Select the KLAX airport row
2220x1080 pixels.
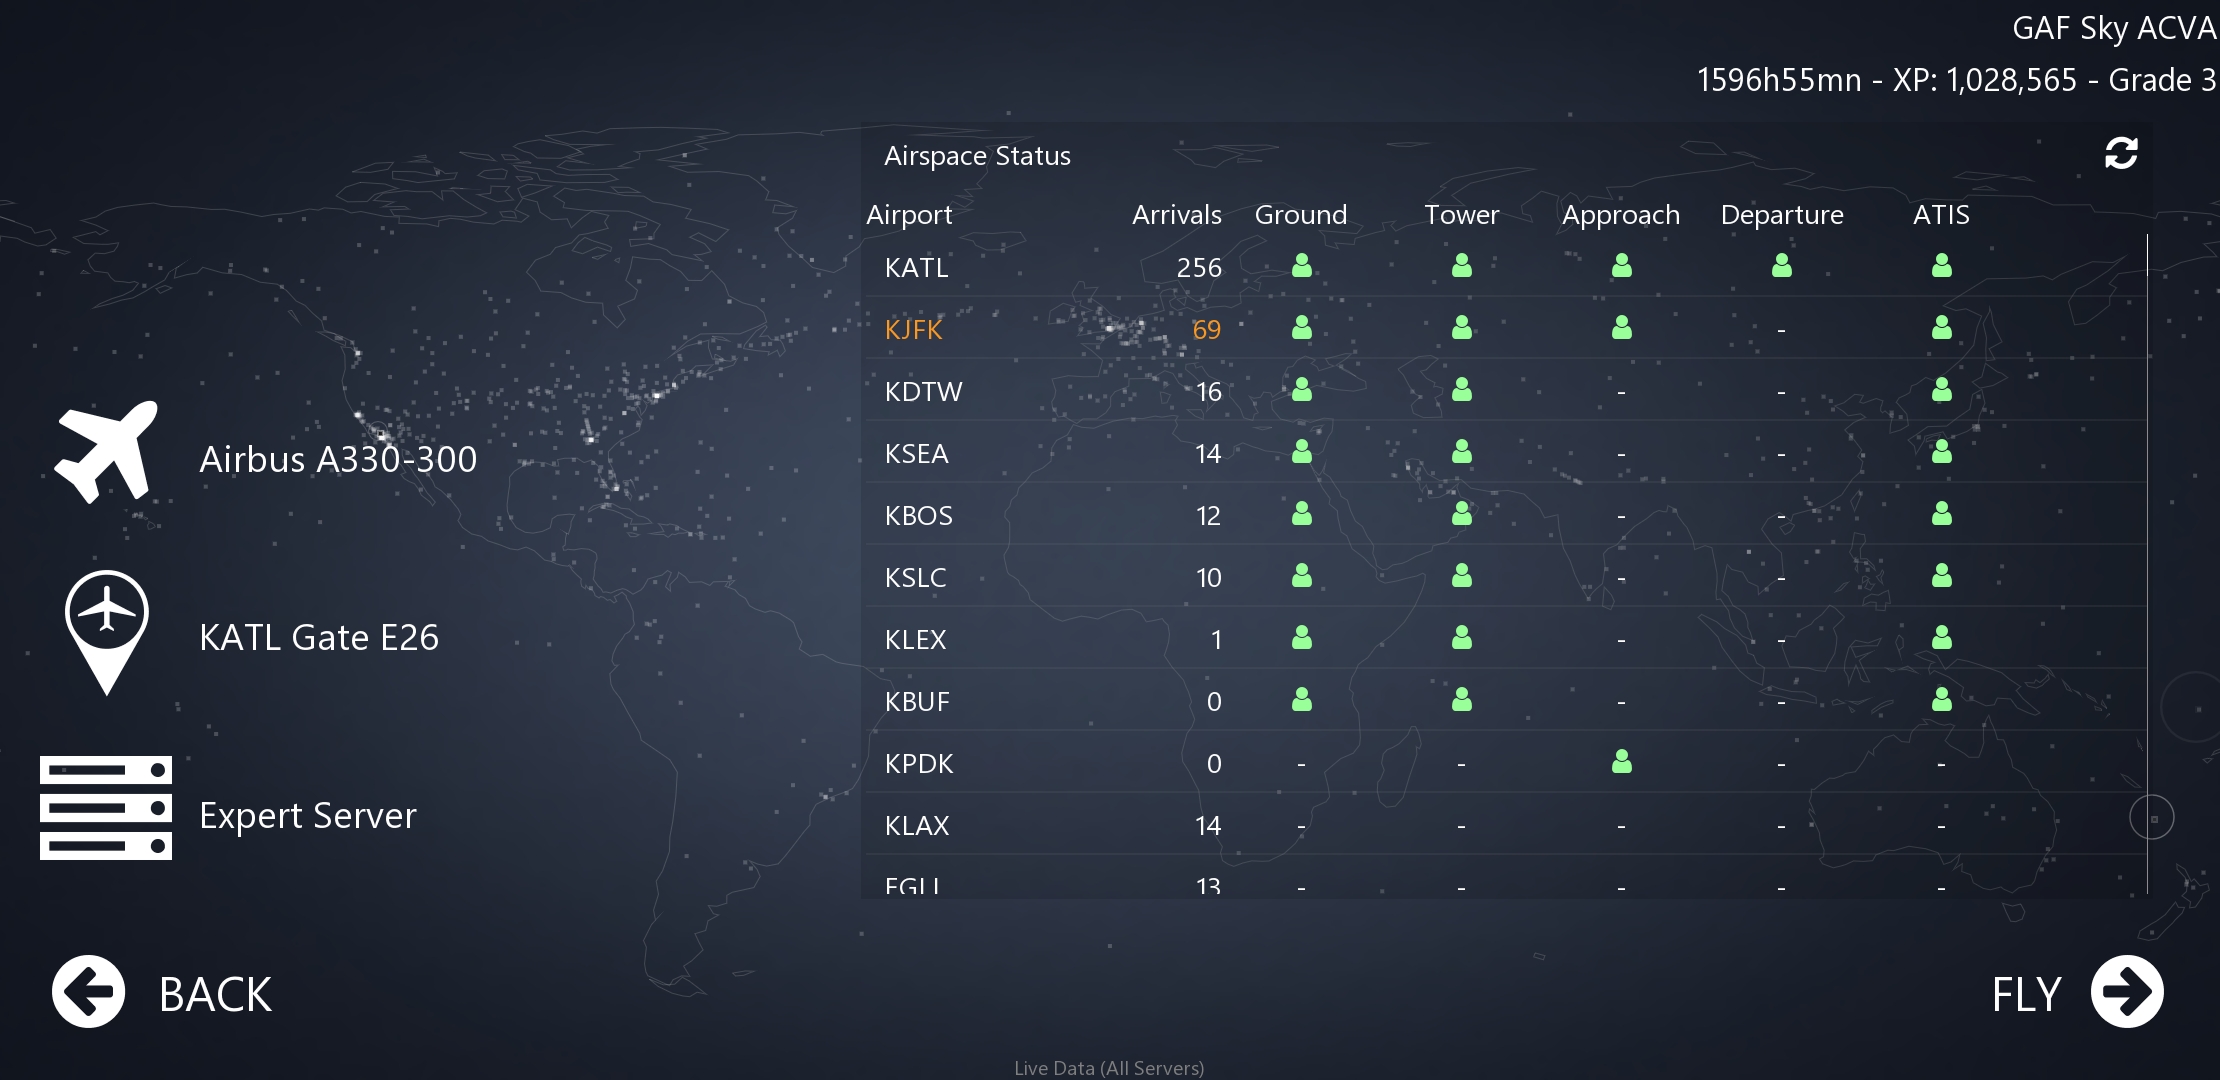(917, 825)
